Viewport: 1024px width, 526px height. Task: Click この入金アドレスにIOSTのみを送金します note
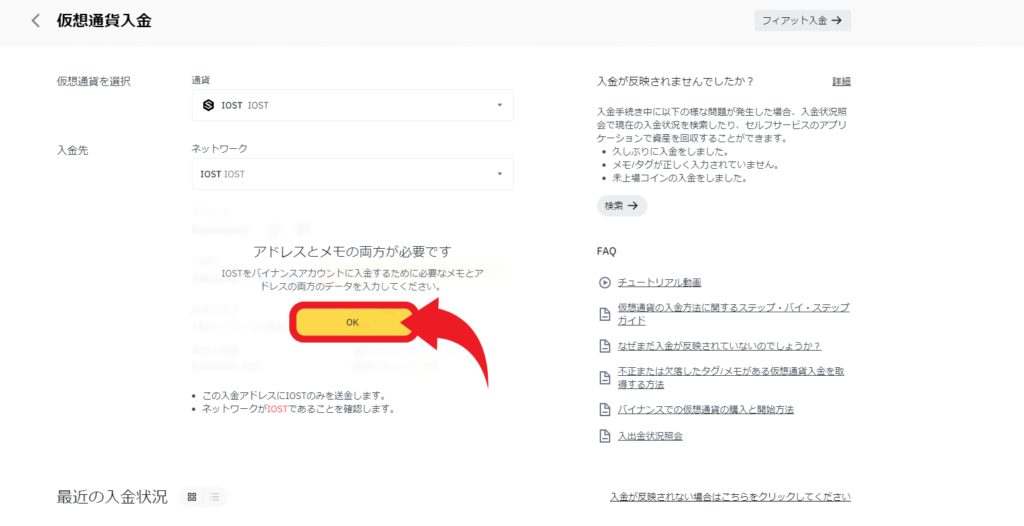click(293, 396)
